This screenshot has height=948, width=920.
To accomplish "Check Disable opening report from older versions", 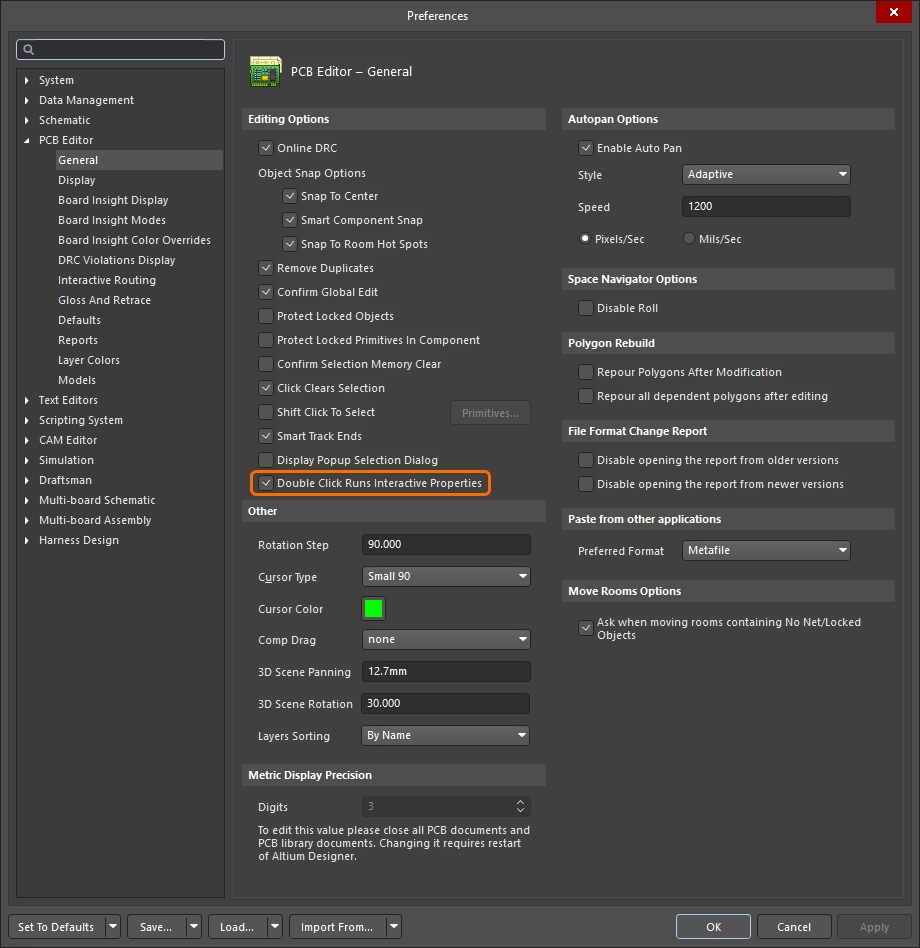I will (586, 461).
